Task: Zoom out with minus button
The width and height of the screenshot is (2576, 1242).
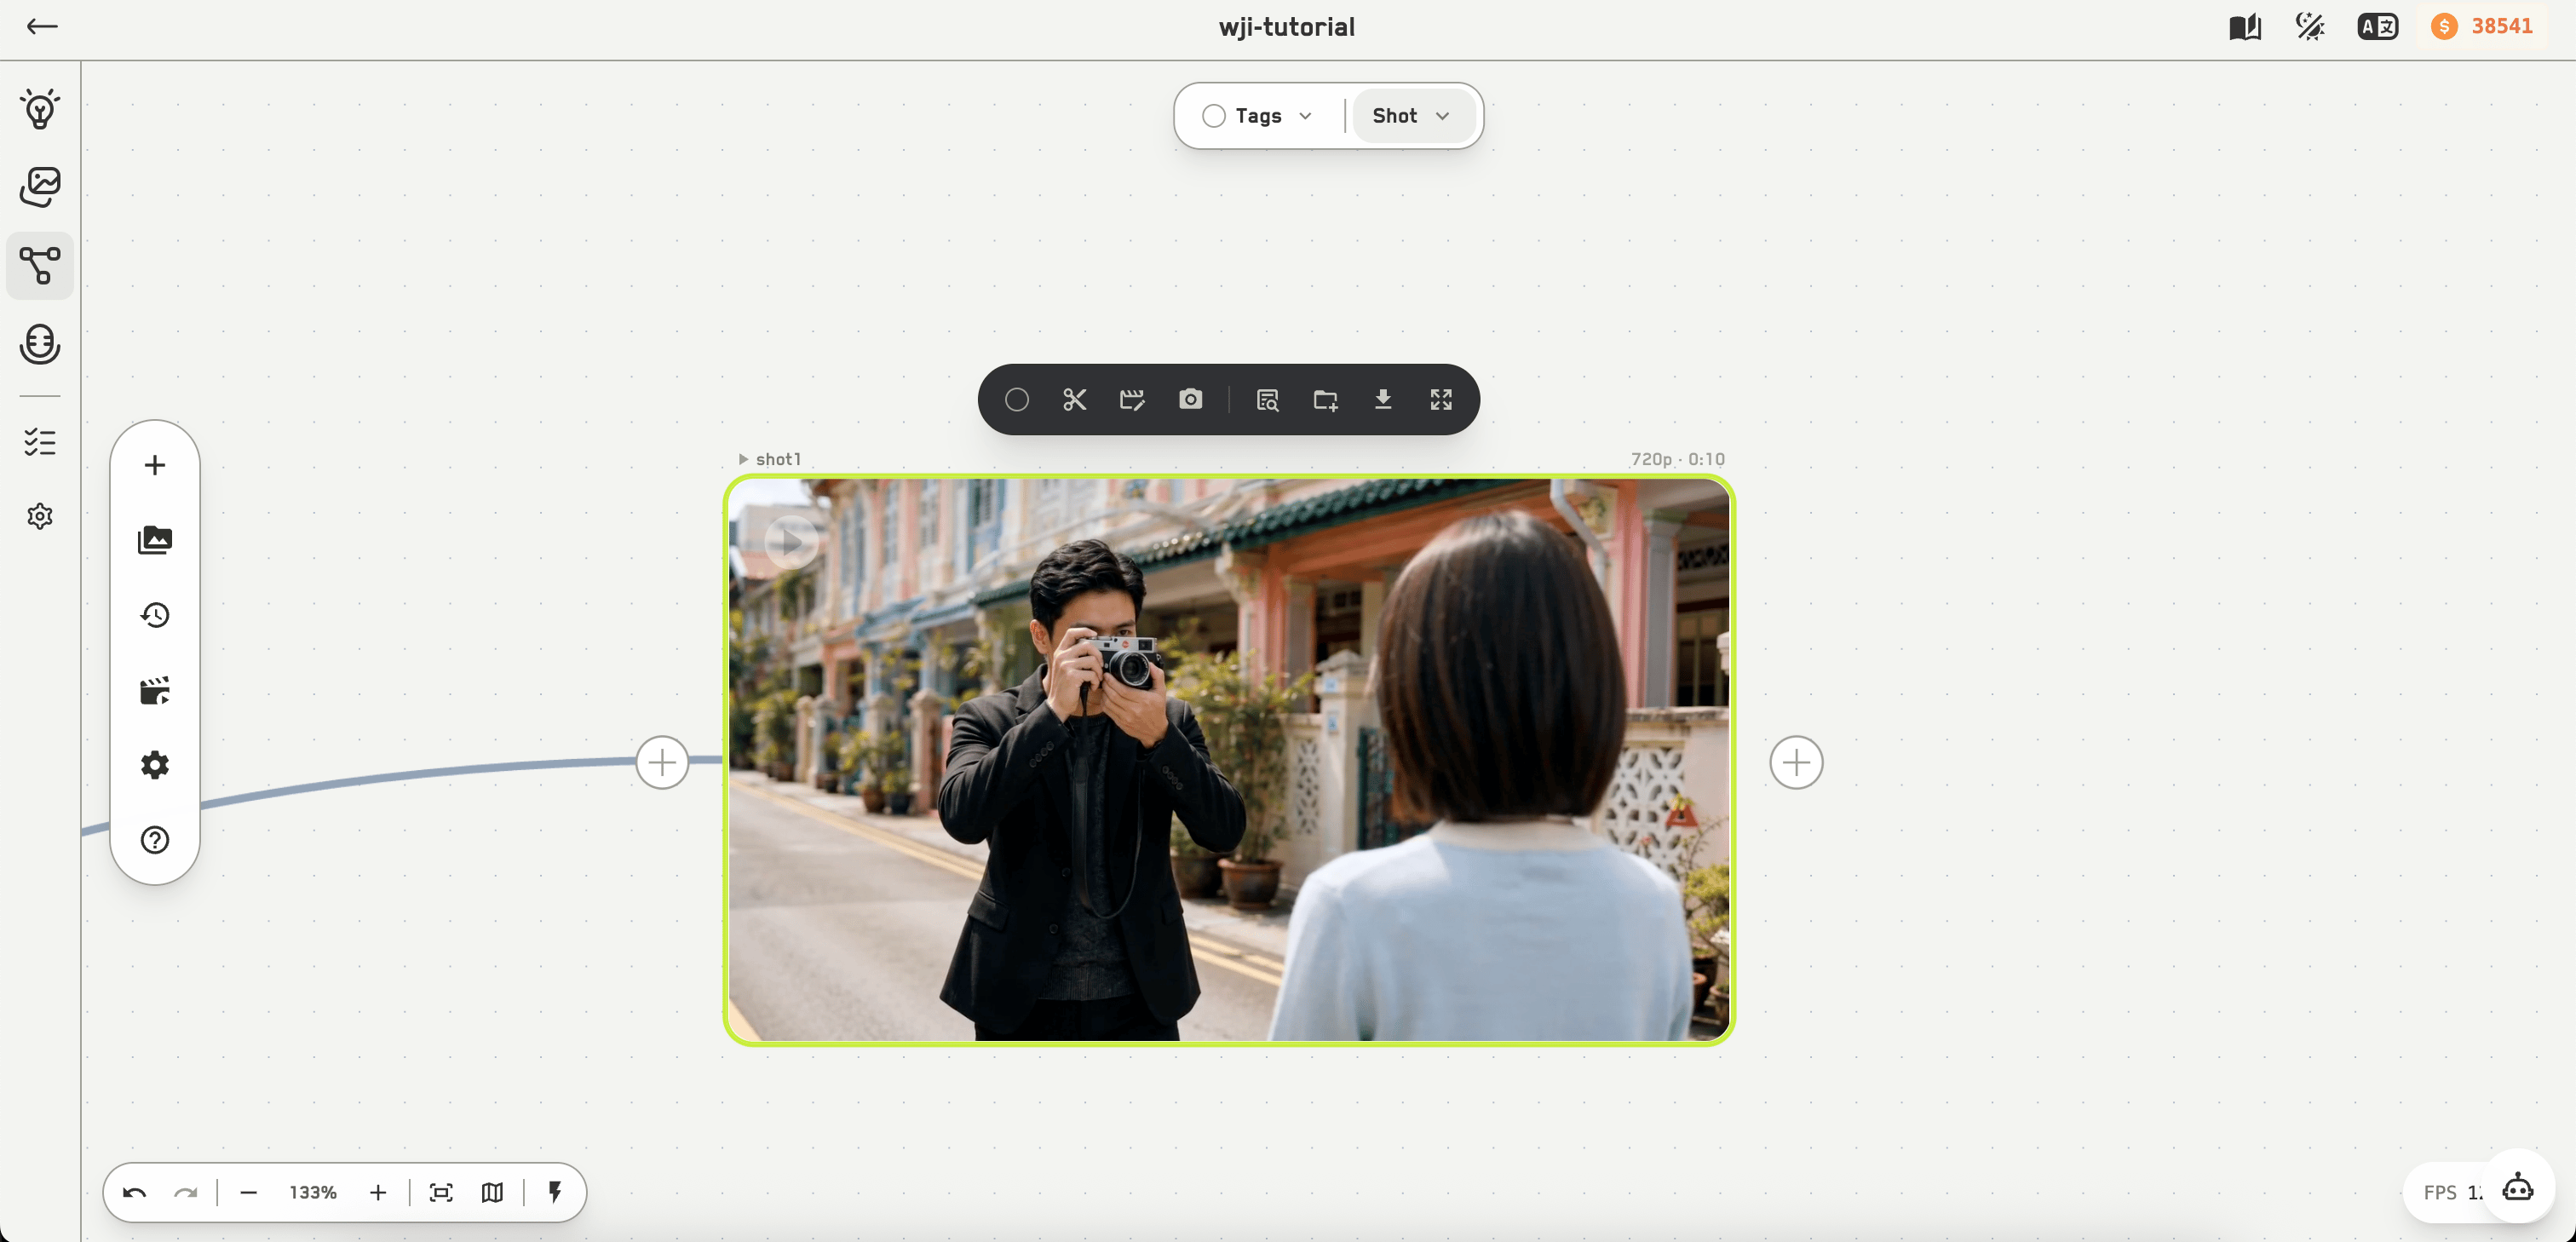Action: [x=249, y=1192]
